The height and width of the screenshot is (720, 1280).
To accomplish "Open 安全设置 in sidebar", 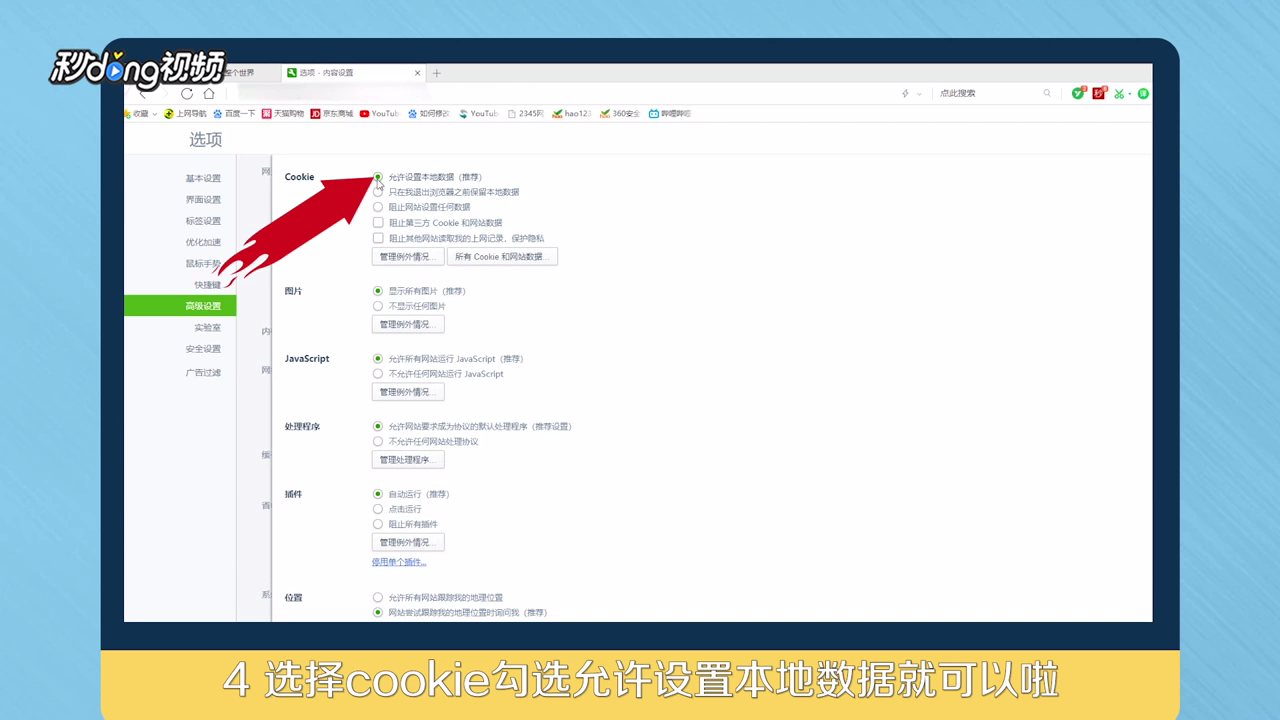I will coord(203,349).
